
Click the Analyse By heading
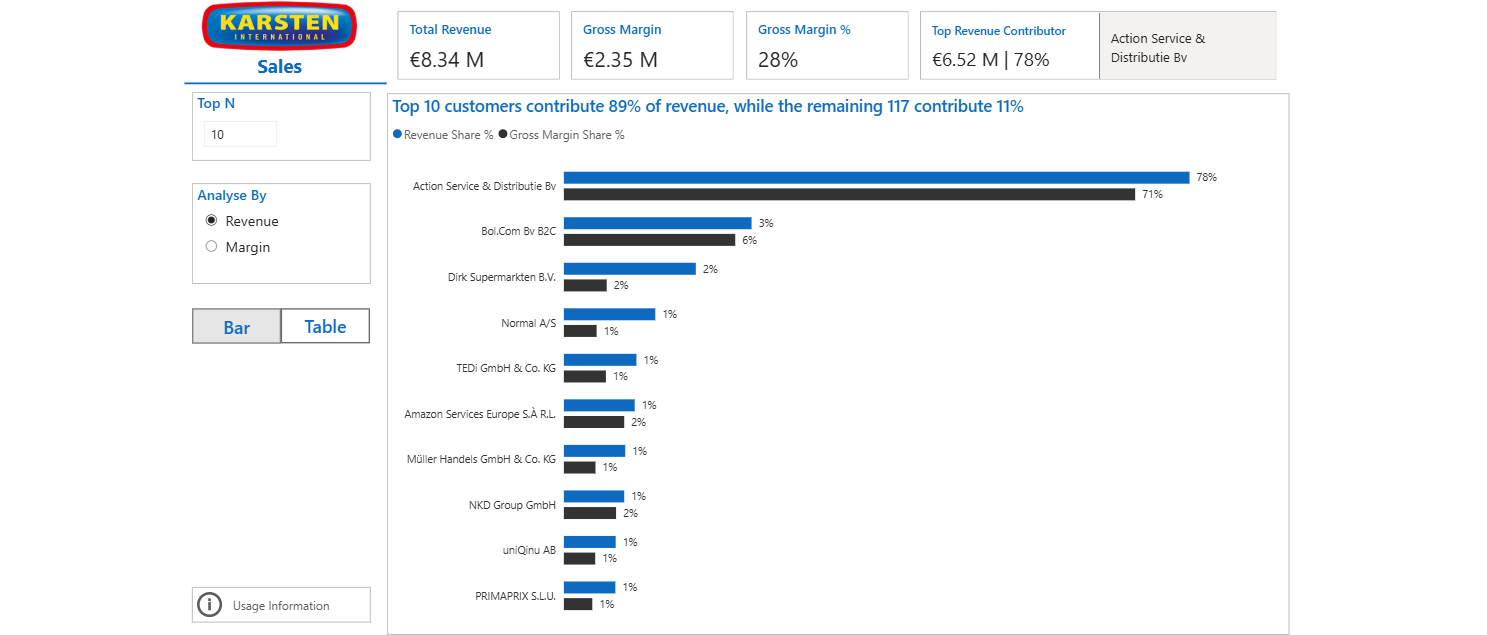click(232, 196)
